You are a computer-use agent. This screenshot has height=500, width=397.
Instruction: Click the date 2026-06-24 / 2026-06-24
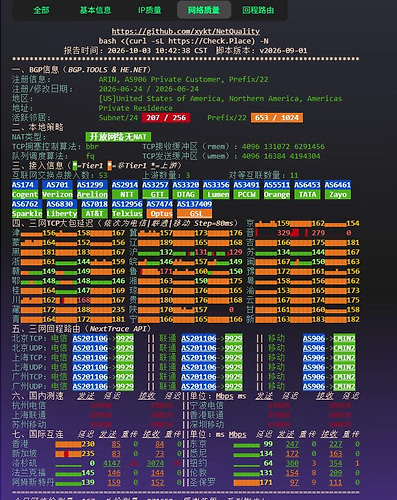point(149,89)
